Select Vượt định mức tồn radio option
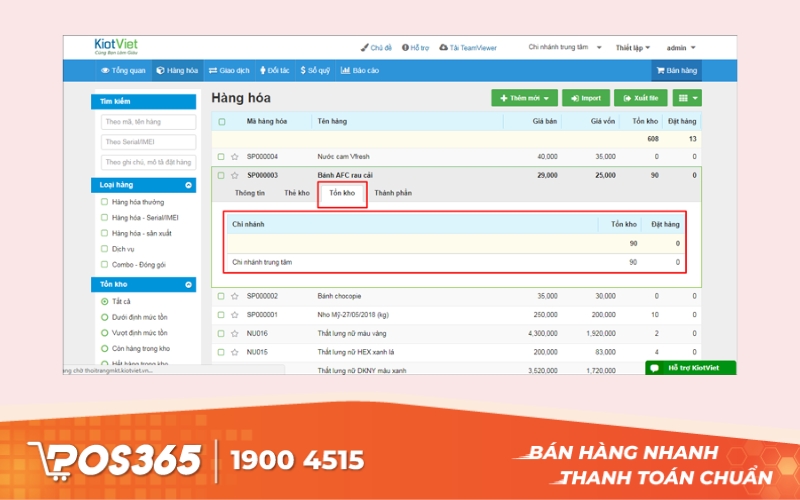The height and width of the screenshot is (500, 800). point(105,333)
